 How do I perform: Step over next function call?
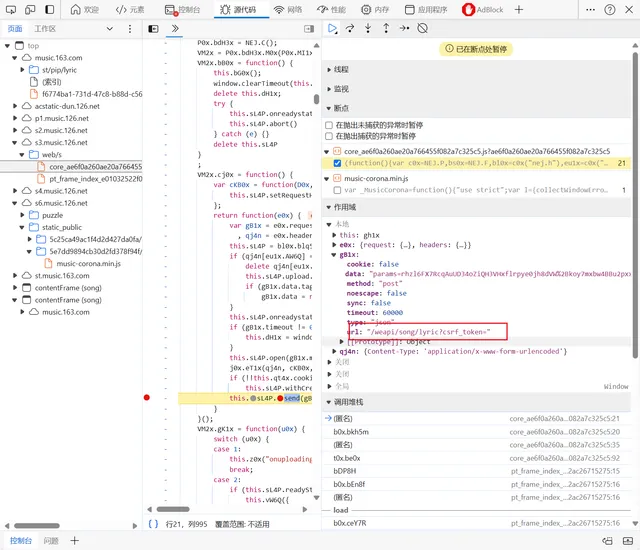click(350, 28)
